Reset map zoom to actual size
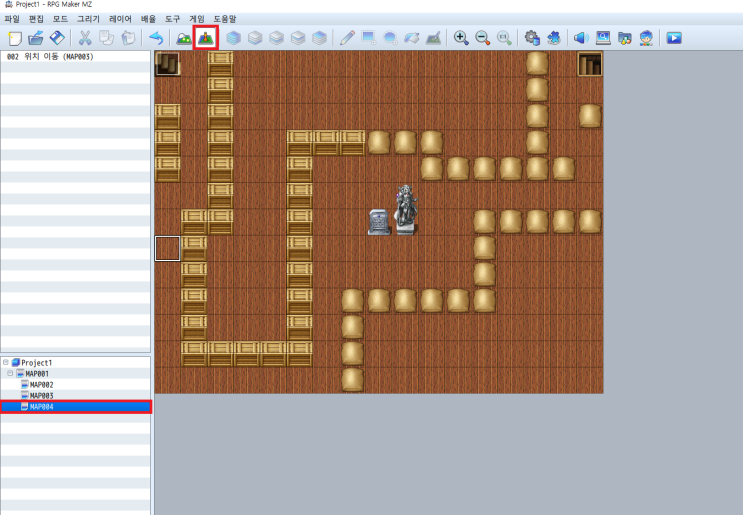Image resolution: width=743 pixels, height=515 pixels. coord(504,38)
